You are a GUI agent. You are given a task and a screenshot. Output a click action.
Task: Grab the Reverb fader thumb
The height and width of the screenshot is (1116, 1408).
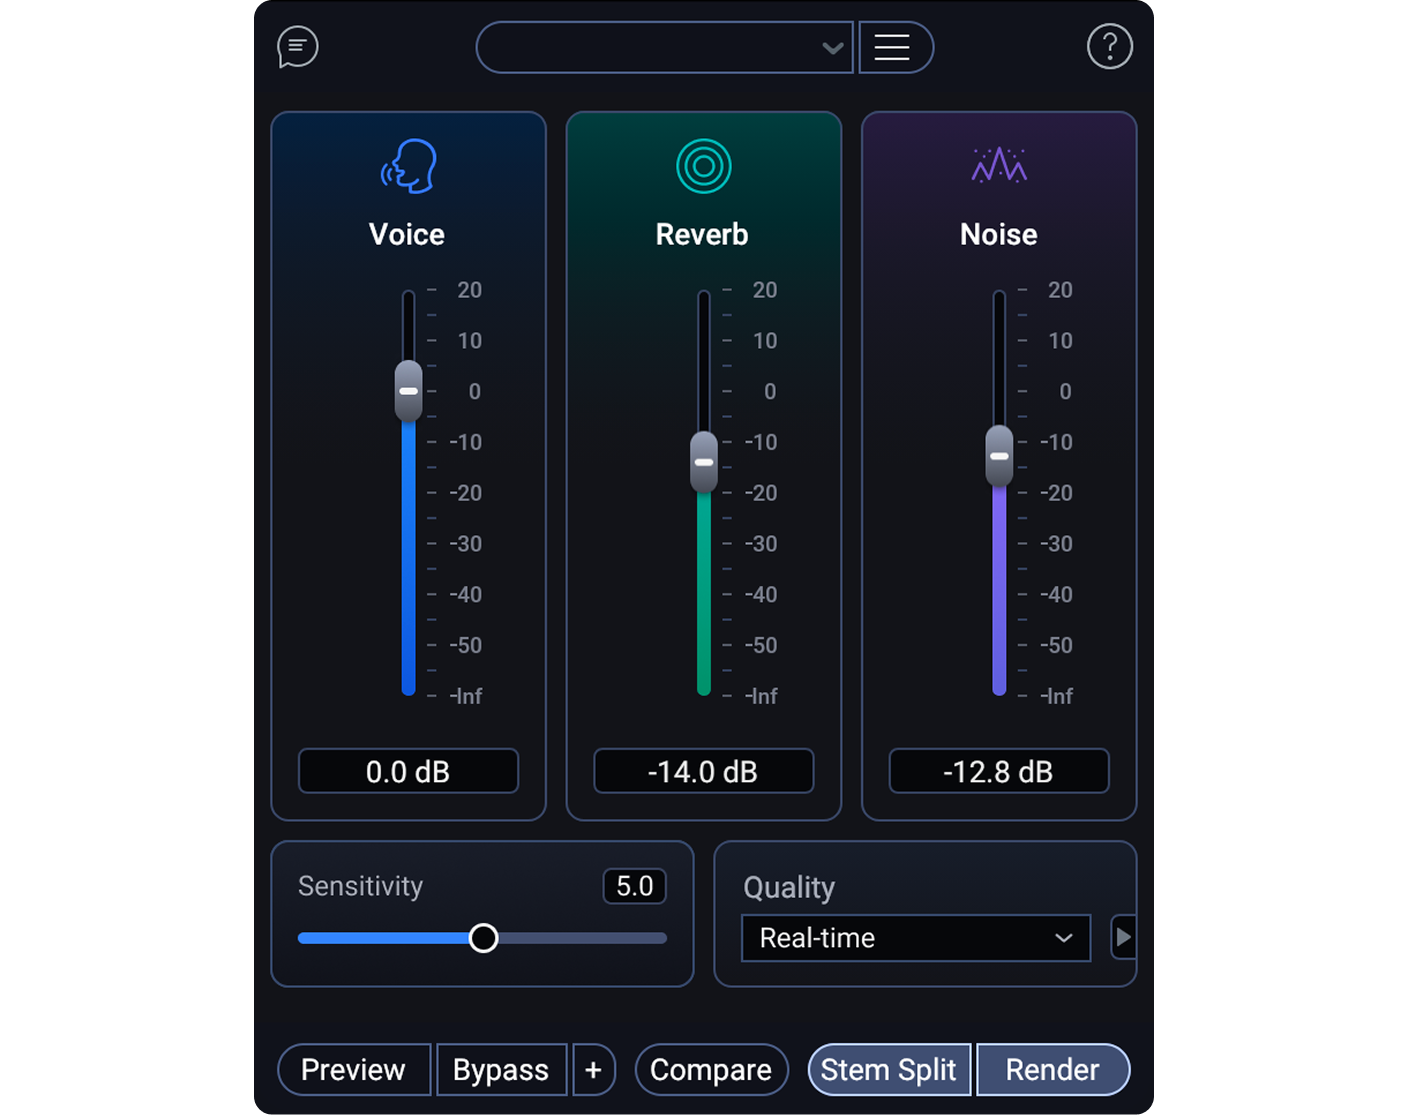click(703, 462)
